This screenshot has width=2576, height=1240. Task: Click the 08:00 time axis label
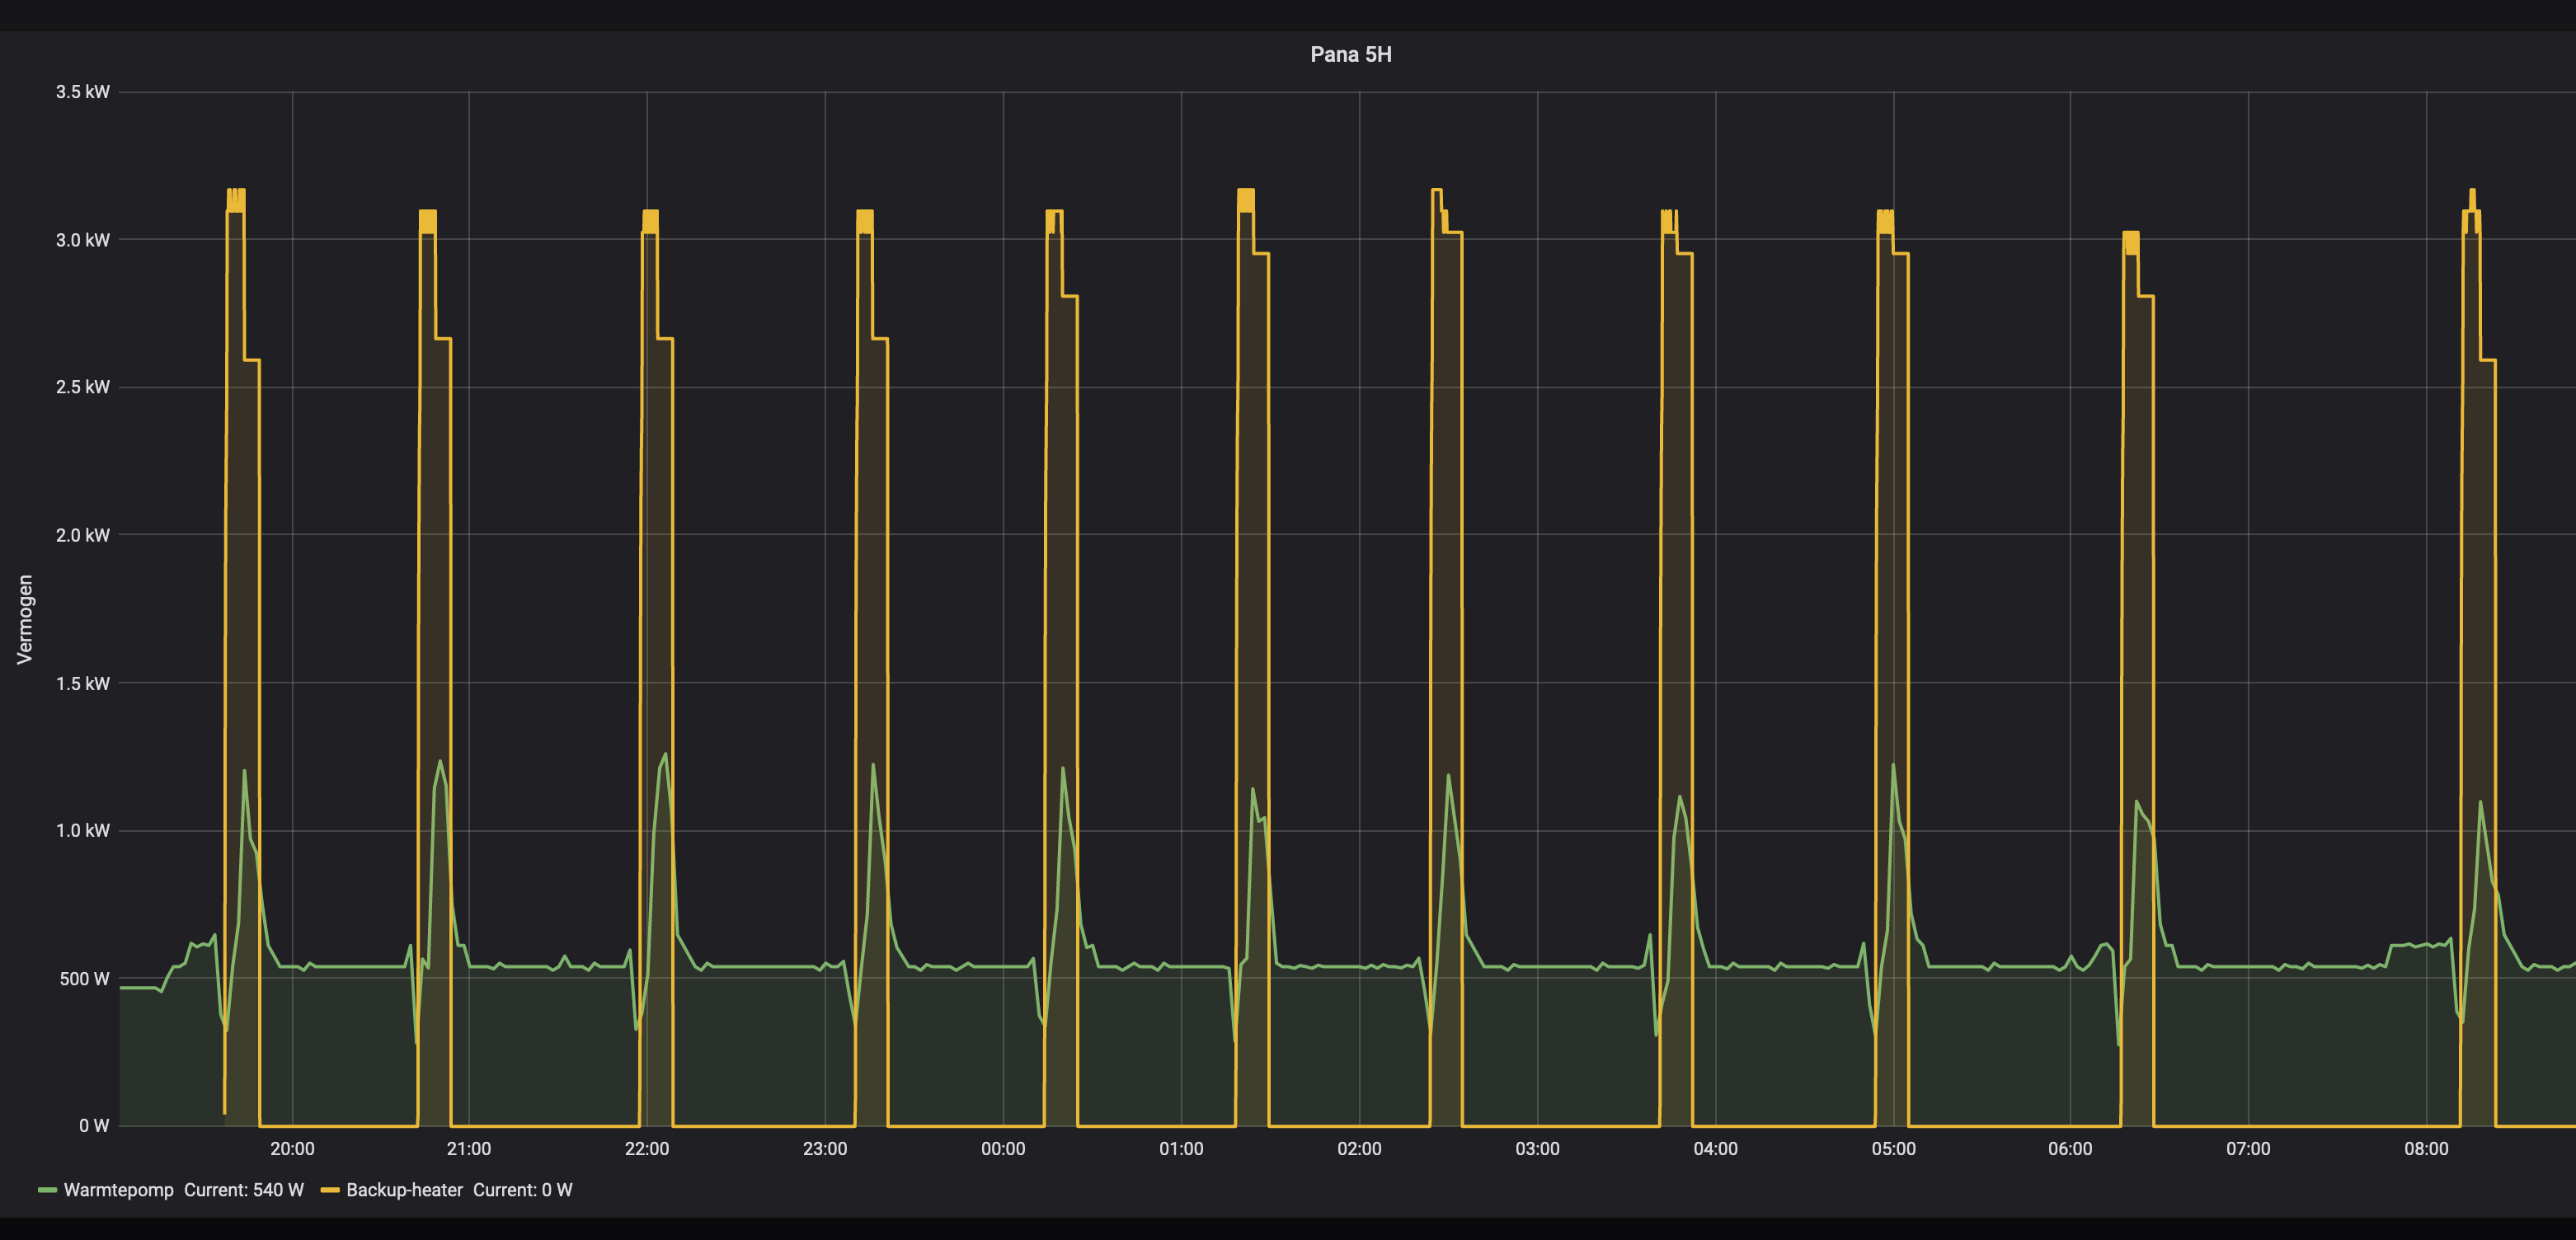pos(2426,1149)
